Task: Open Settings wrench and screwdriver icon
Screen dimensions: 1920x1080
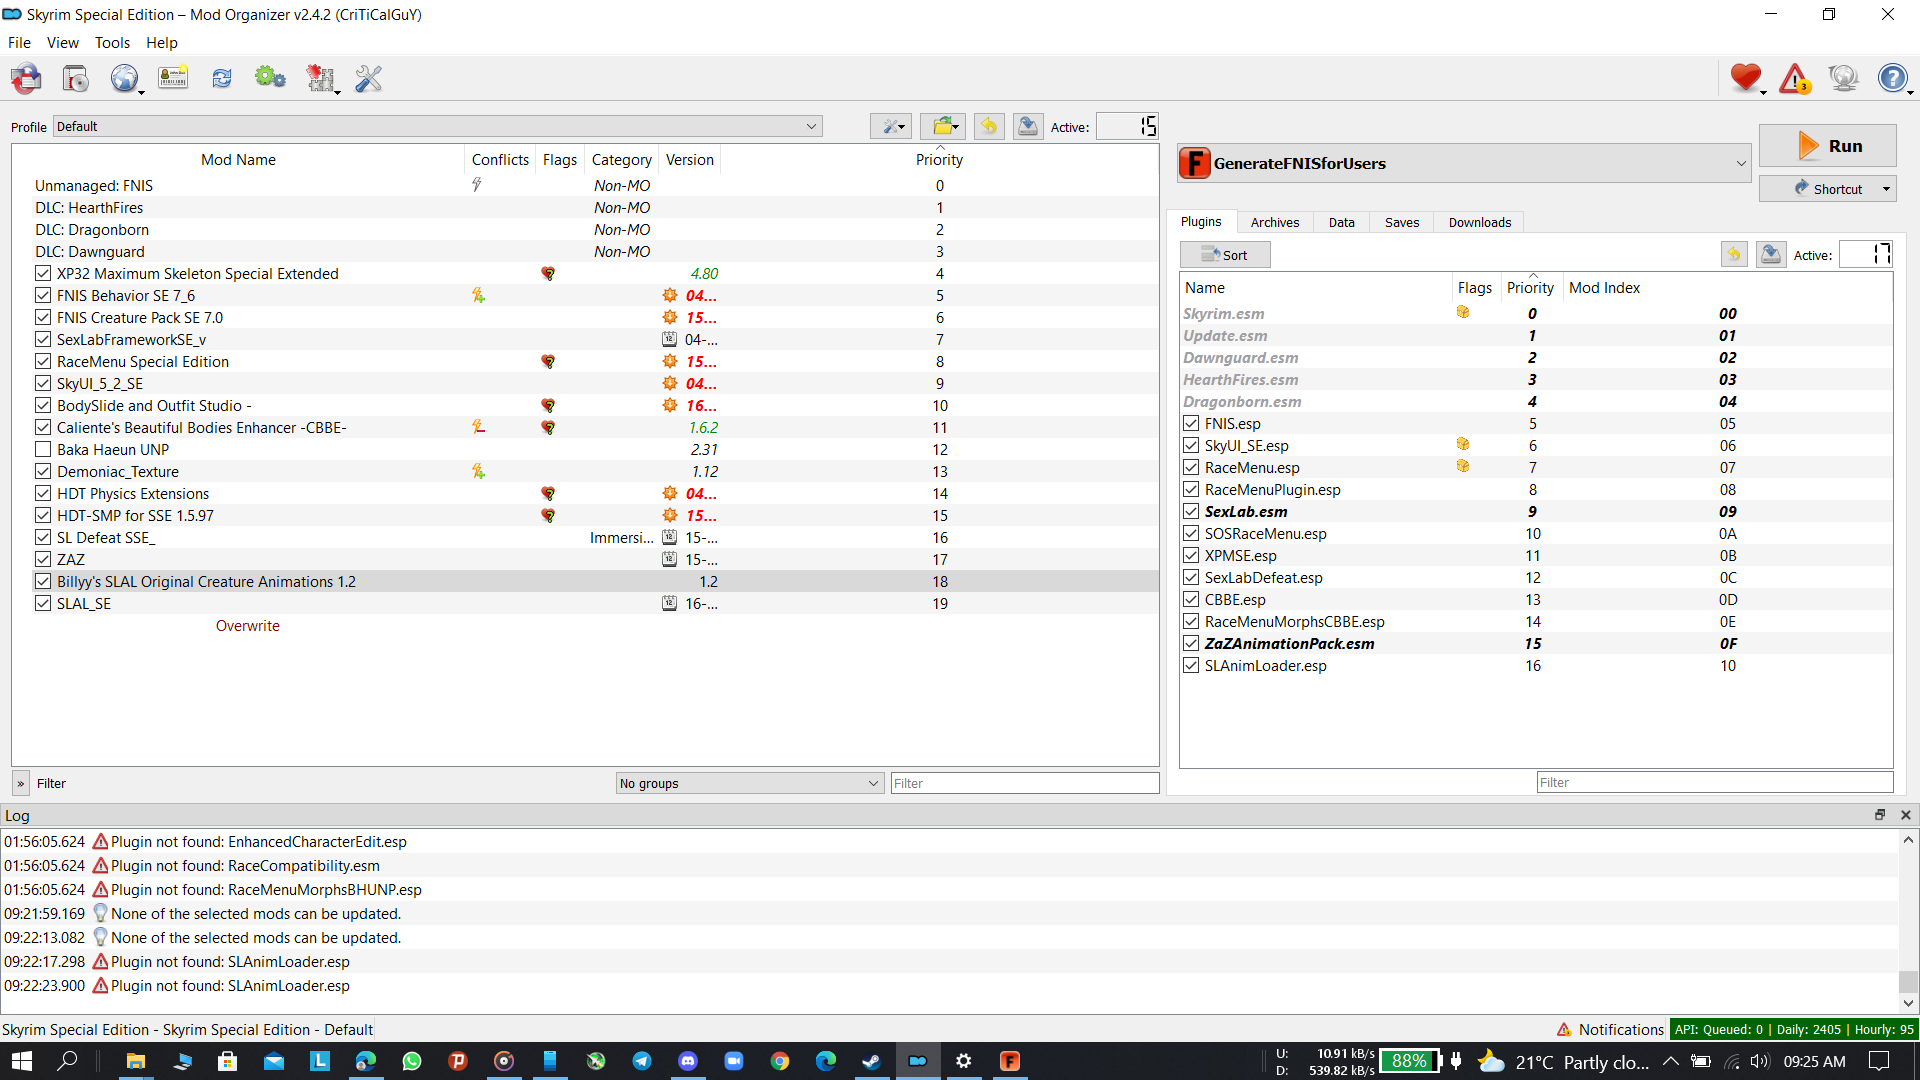Action: [x=368, y=78]
